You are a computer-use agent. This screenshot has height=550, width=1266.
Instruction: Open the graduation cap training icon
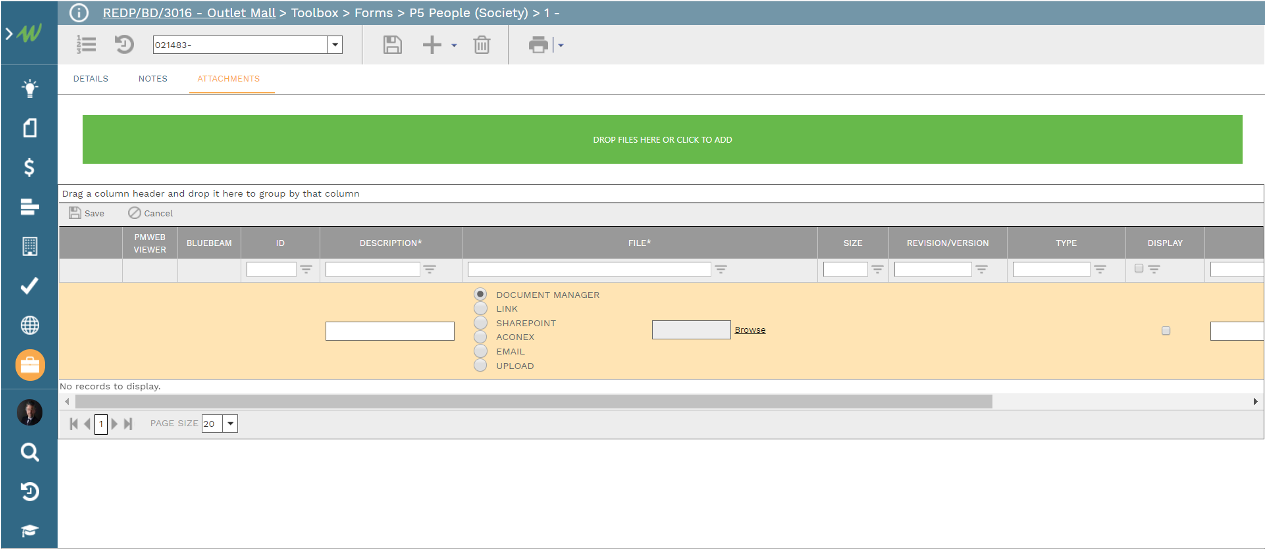(30, 531)
